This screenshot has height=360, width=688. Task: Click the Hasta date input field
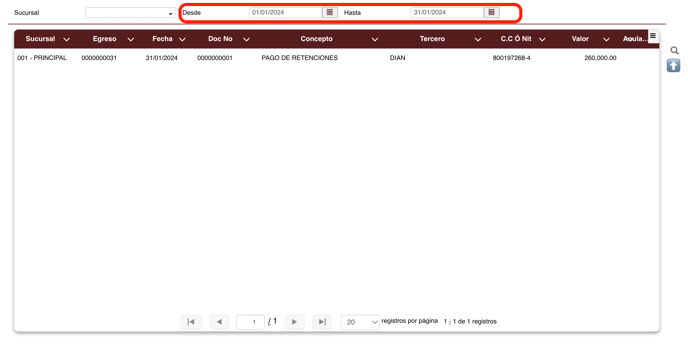tap(447, 13)
